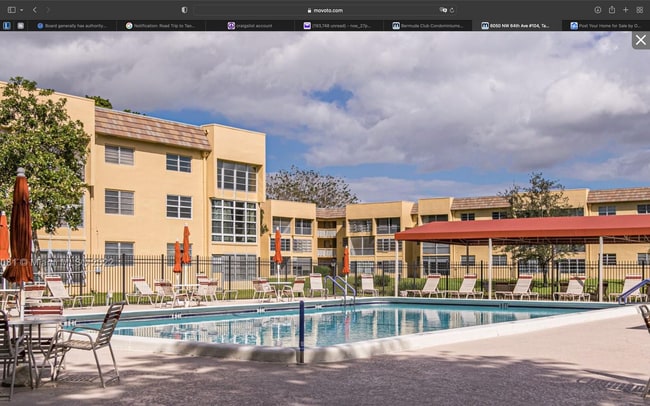Open the Share menu
This screenshot has height=406, width=650.
tap(612, 10)
